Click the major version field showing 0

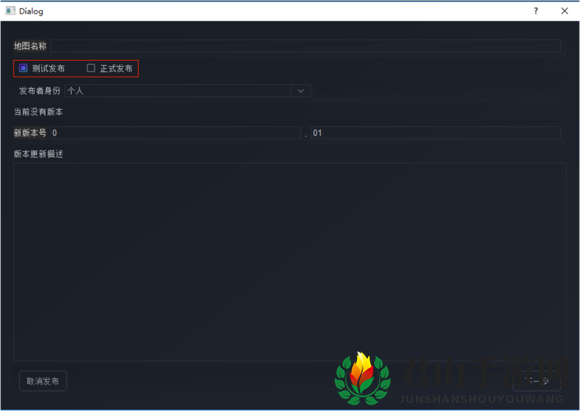click(176, 133)
